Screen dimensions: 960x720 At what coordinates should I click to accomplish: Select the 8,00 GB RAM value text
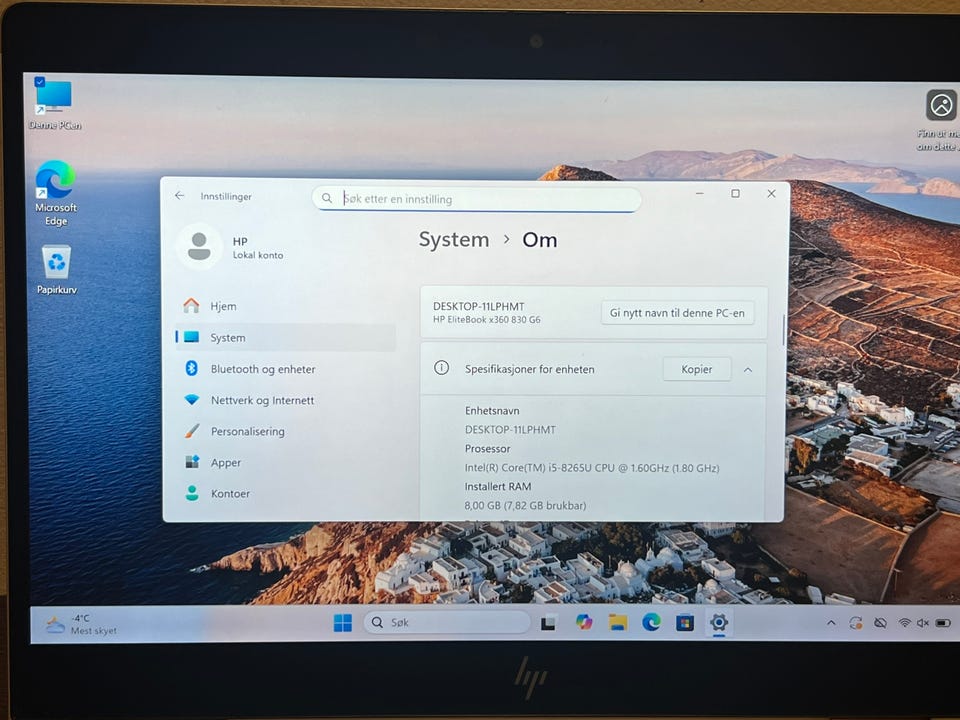pos(525,506)
